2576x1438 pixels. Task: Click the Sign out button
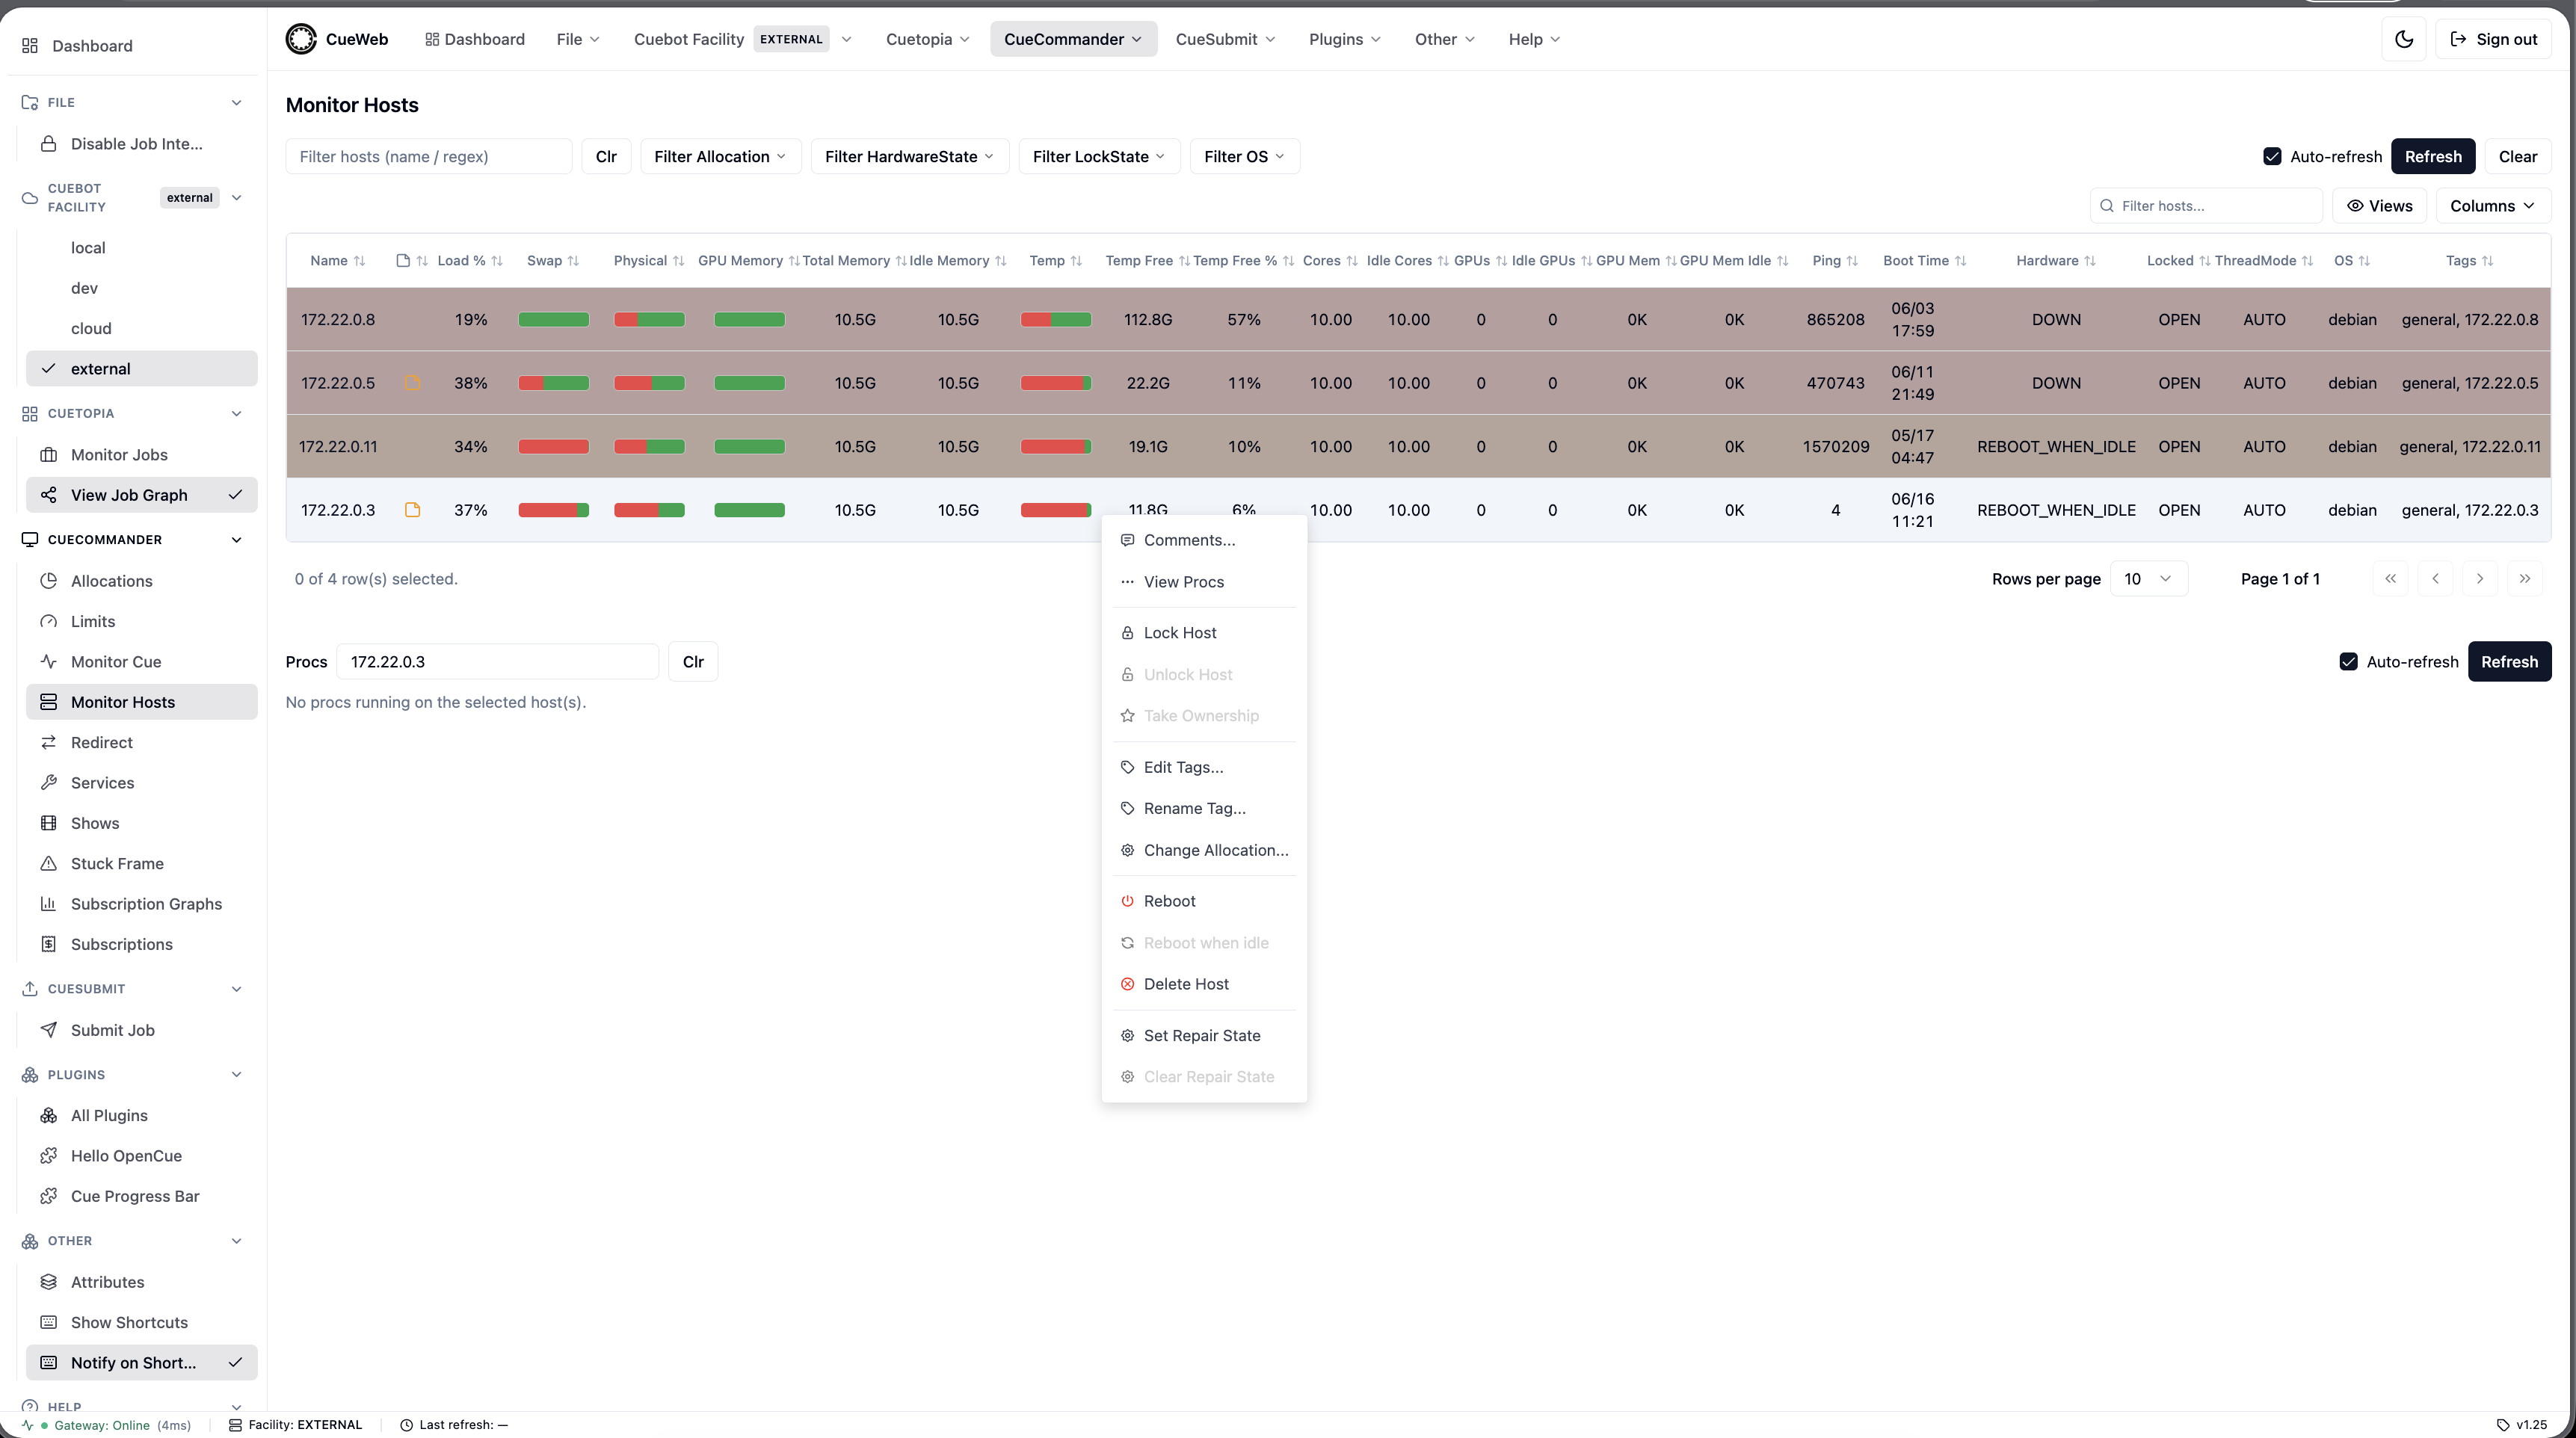[x=2493, y=39]
